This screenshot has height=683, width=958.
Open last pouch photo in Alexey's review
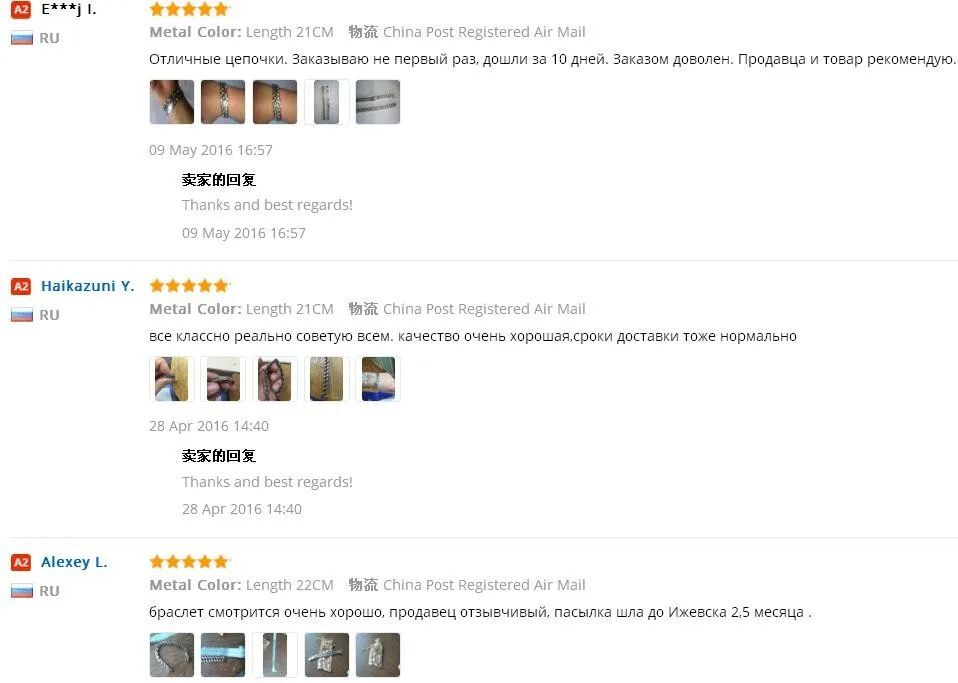pos(378,655)
